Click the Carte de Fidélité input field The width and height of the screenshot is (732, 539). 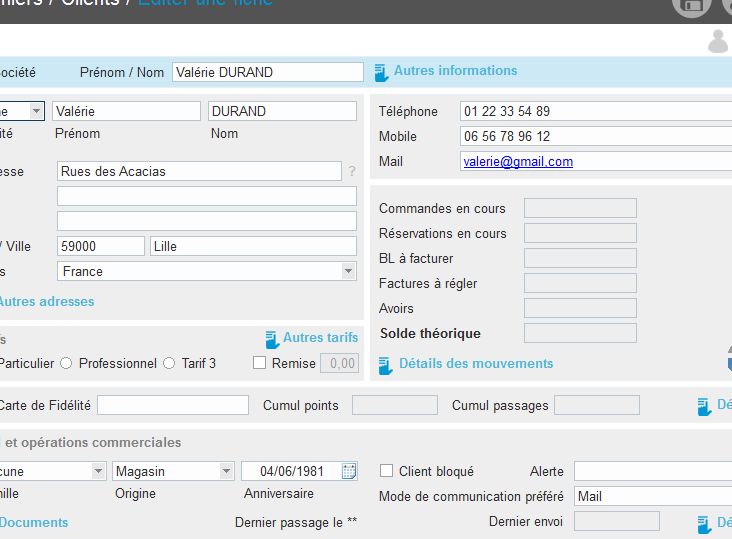pyautogui.click(x=172, y=405)
